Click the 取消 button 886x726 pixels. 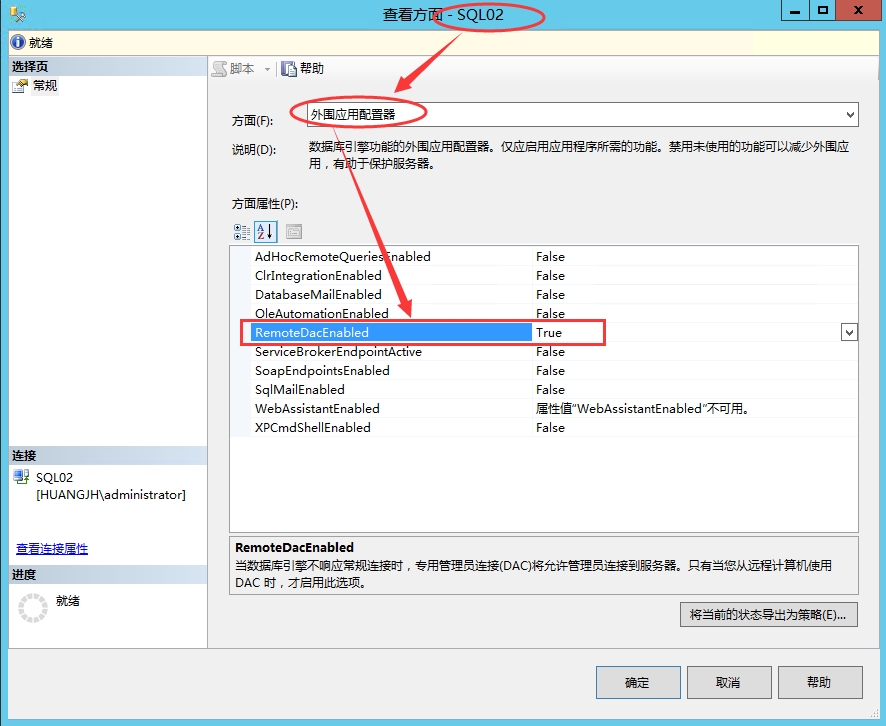click(729, 682)
